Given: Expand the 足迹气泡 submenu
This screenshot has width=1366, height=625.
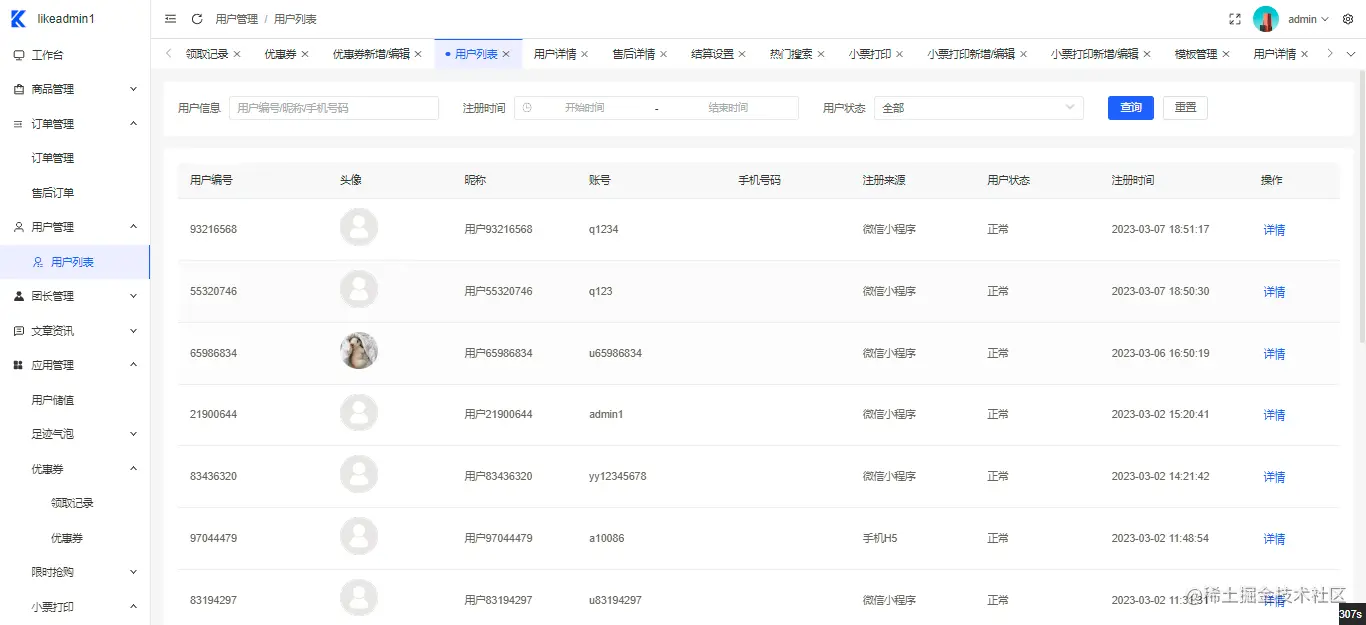Looking at the screenshot, I should pos(133,434).
